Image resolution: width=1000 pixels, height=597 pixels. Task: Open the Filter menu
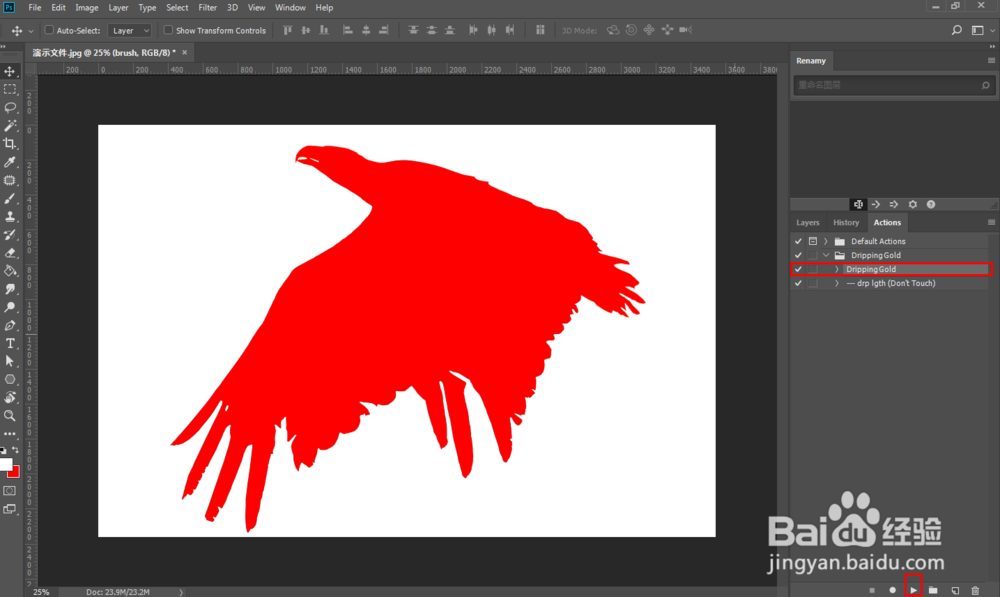pyautogui.click(x=207, y=8)
